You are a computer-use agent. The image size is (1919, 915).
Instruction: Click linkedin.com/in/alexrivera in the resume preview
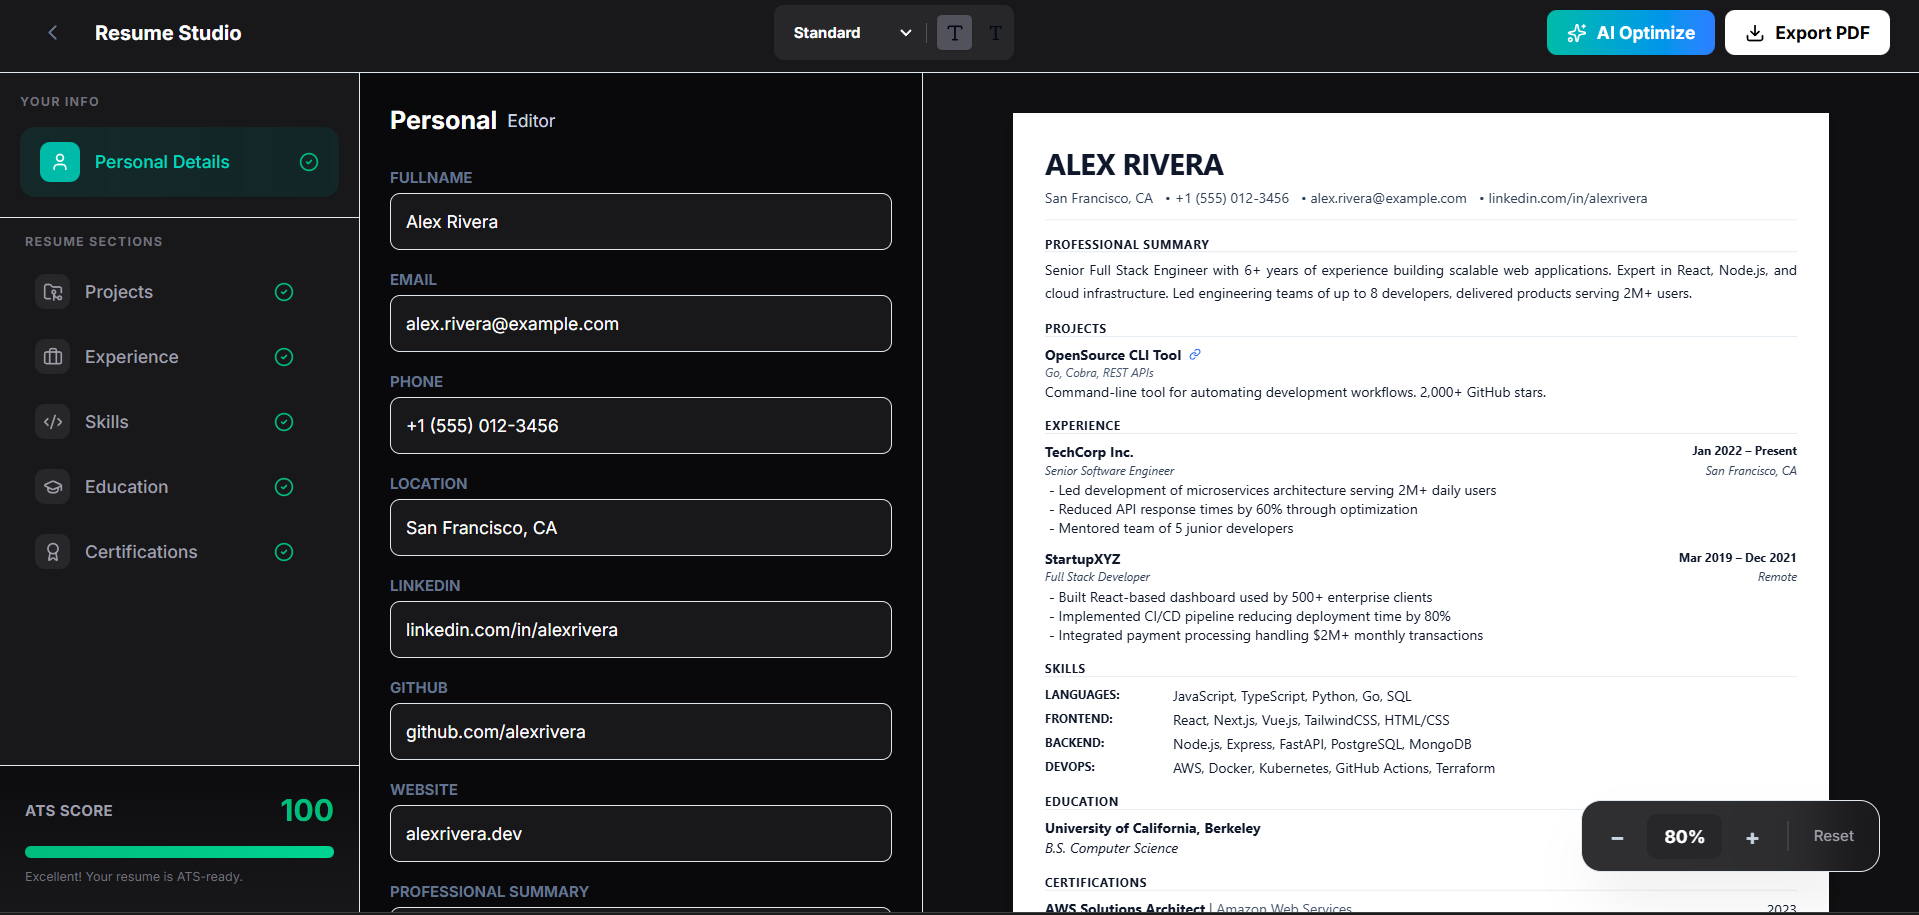coord(1567,198)
